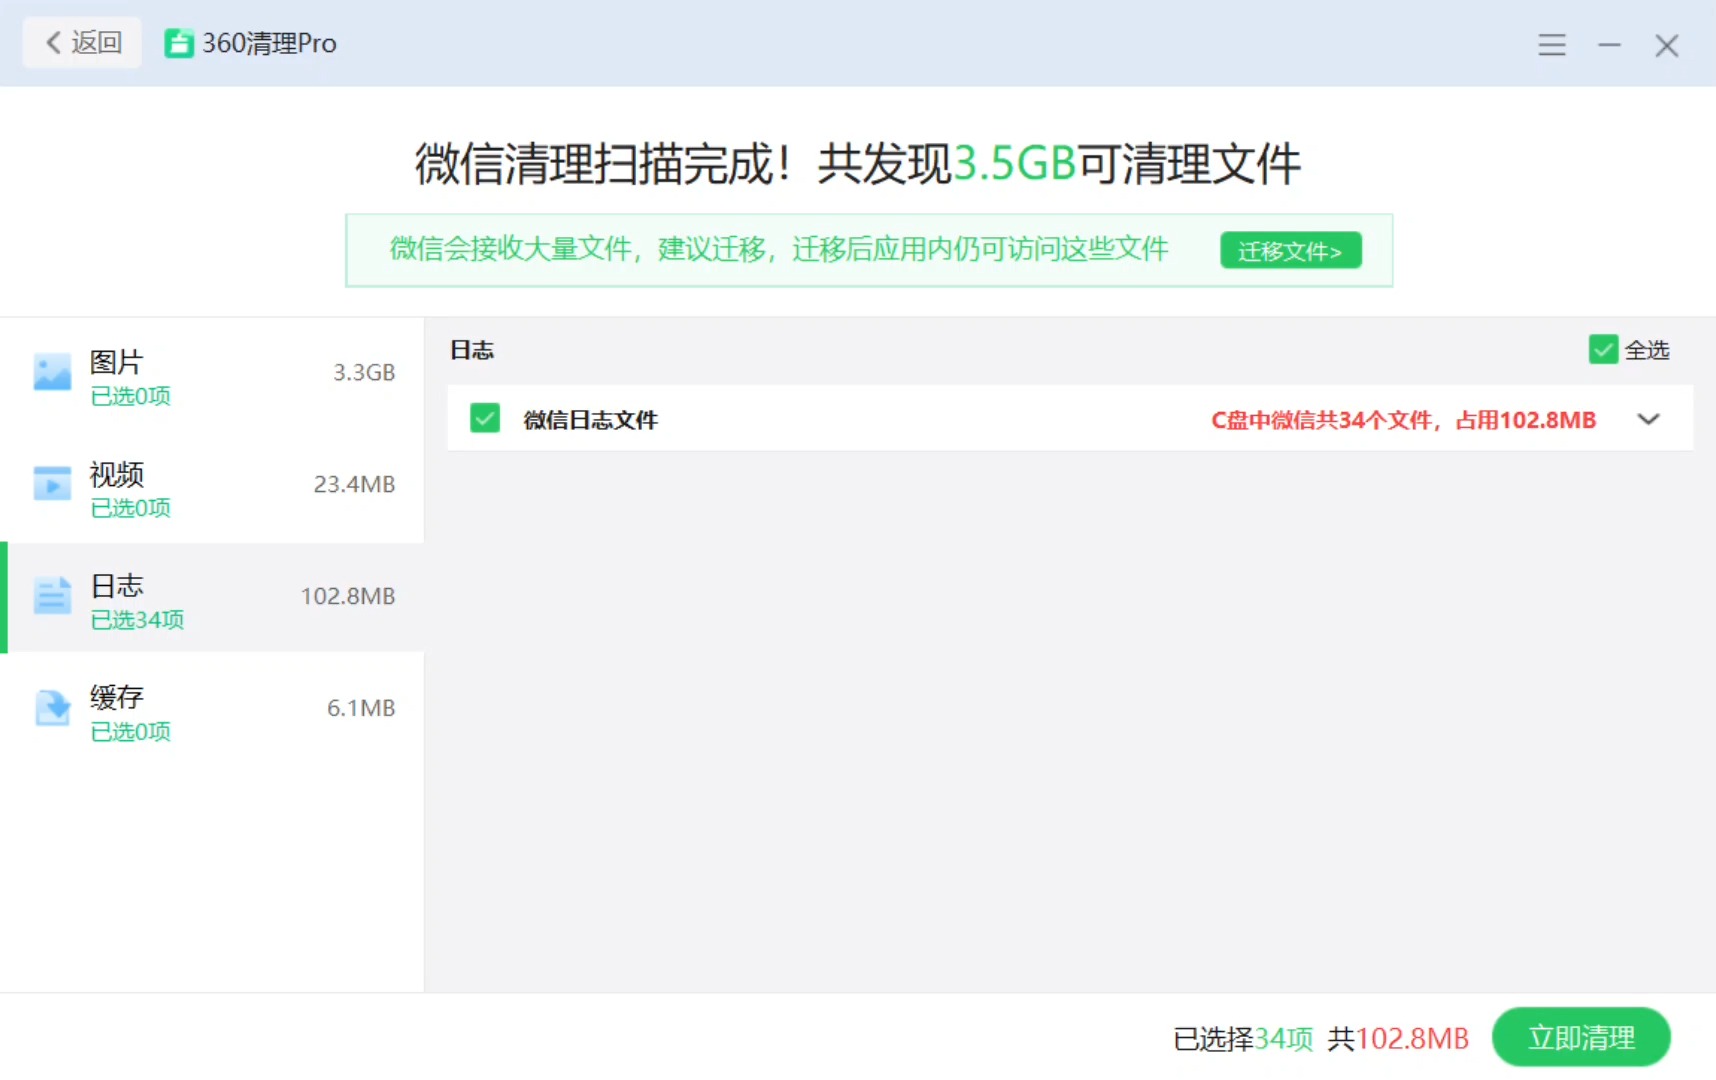Click 已选0项 under 图片
Viewport: 1716px width, 1080px height.
coord(130,396)
